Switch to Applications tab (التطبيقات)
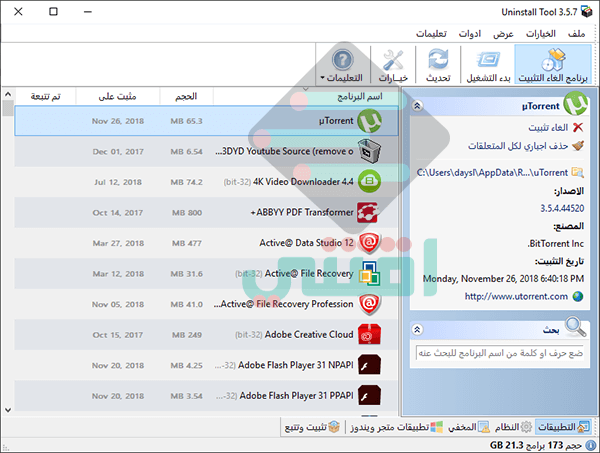This screenshot has height=453, width=600. 563,427
